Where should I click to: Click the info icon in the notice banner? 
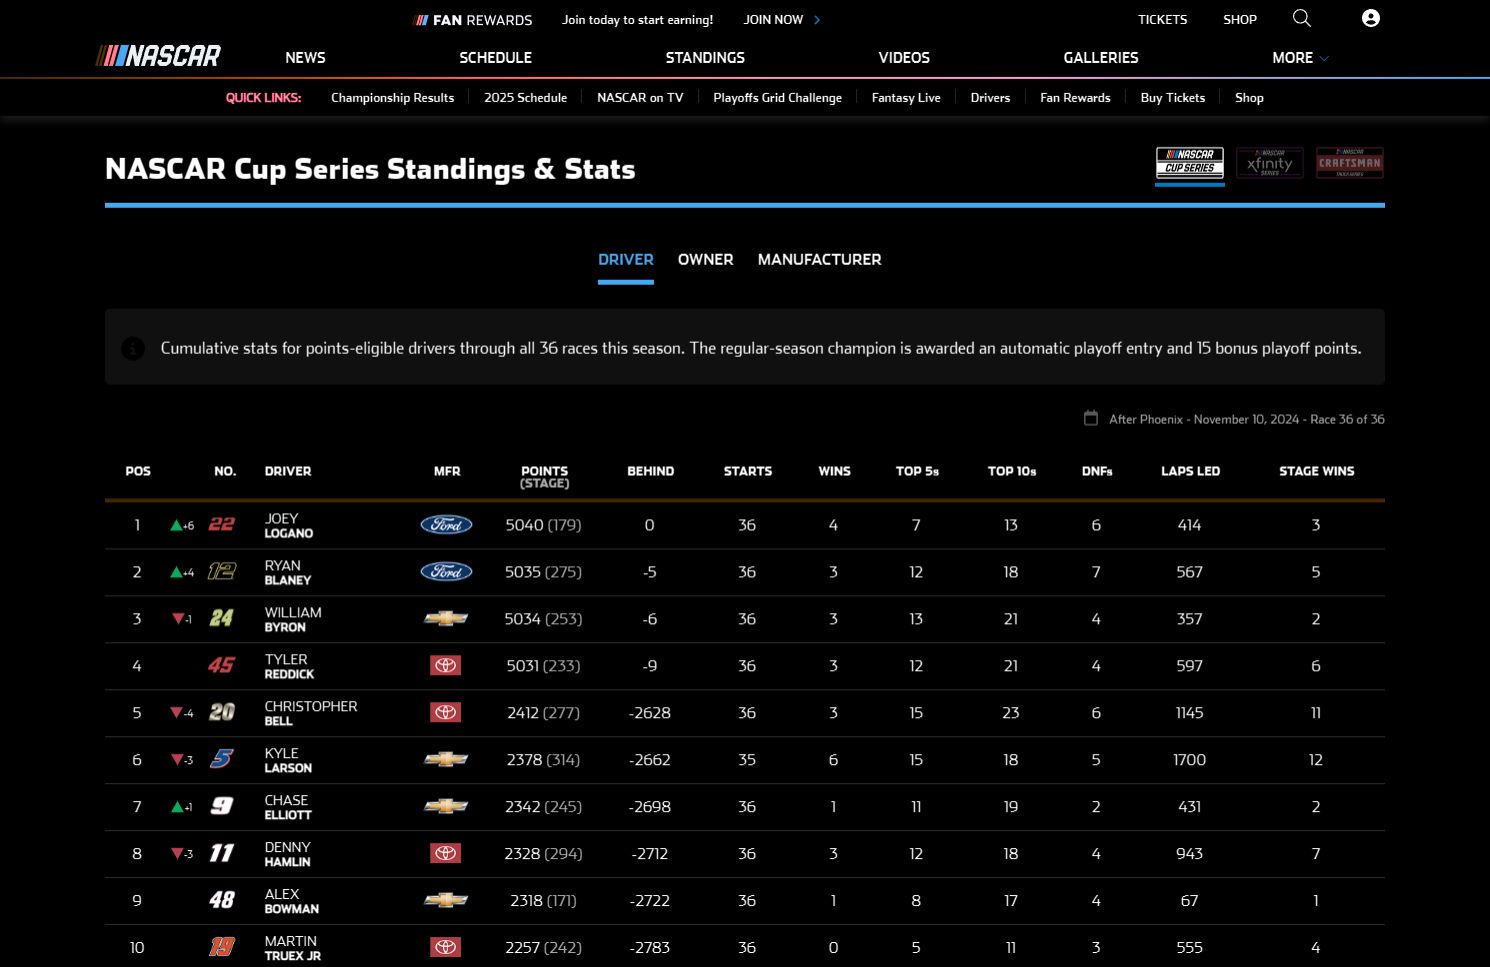click(x=133, y=348)
